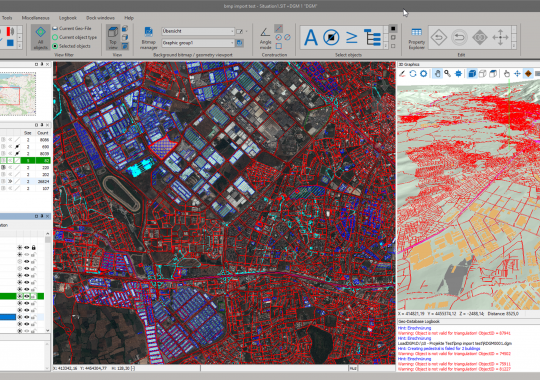Click the circular-arrows rotate icon in 3D Graphics

click(413, 73)
